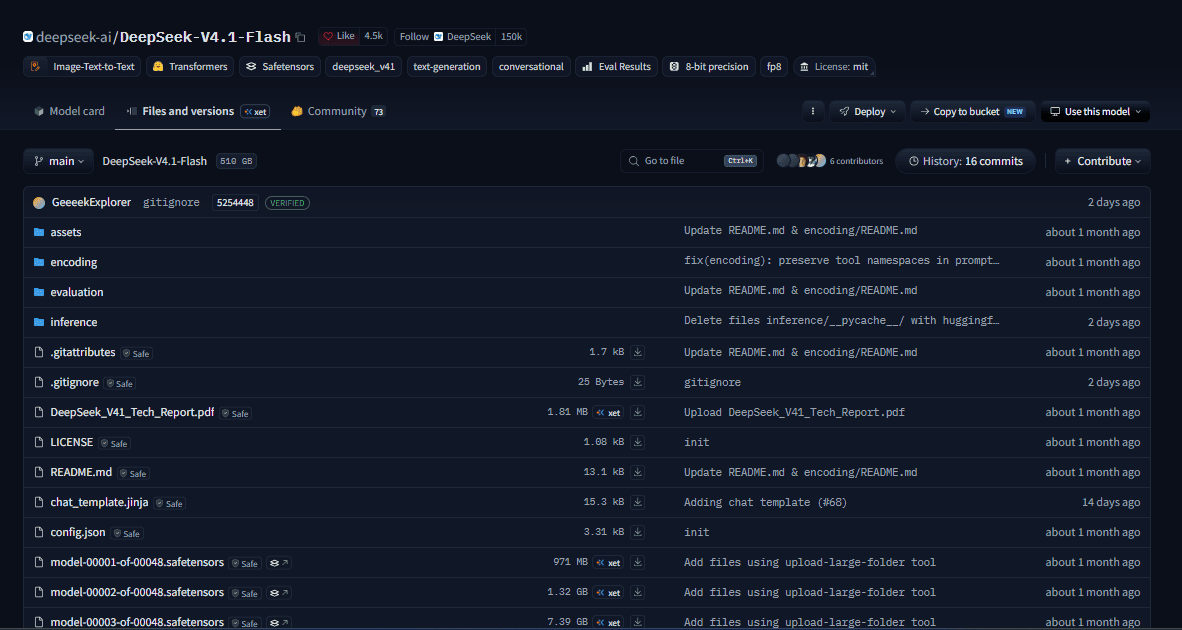Select the Files and versions tab
Screen dimensions: 1182x630
click(198, 112)
